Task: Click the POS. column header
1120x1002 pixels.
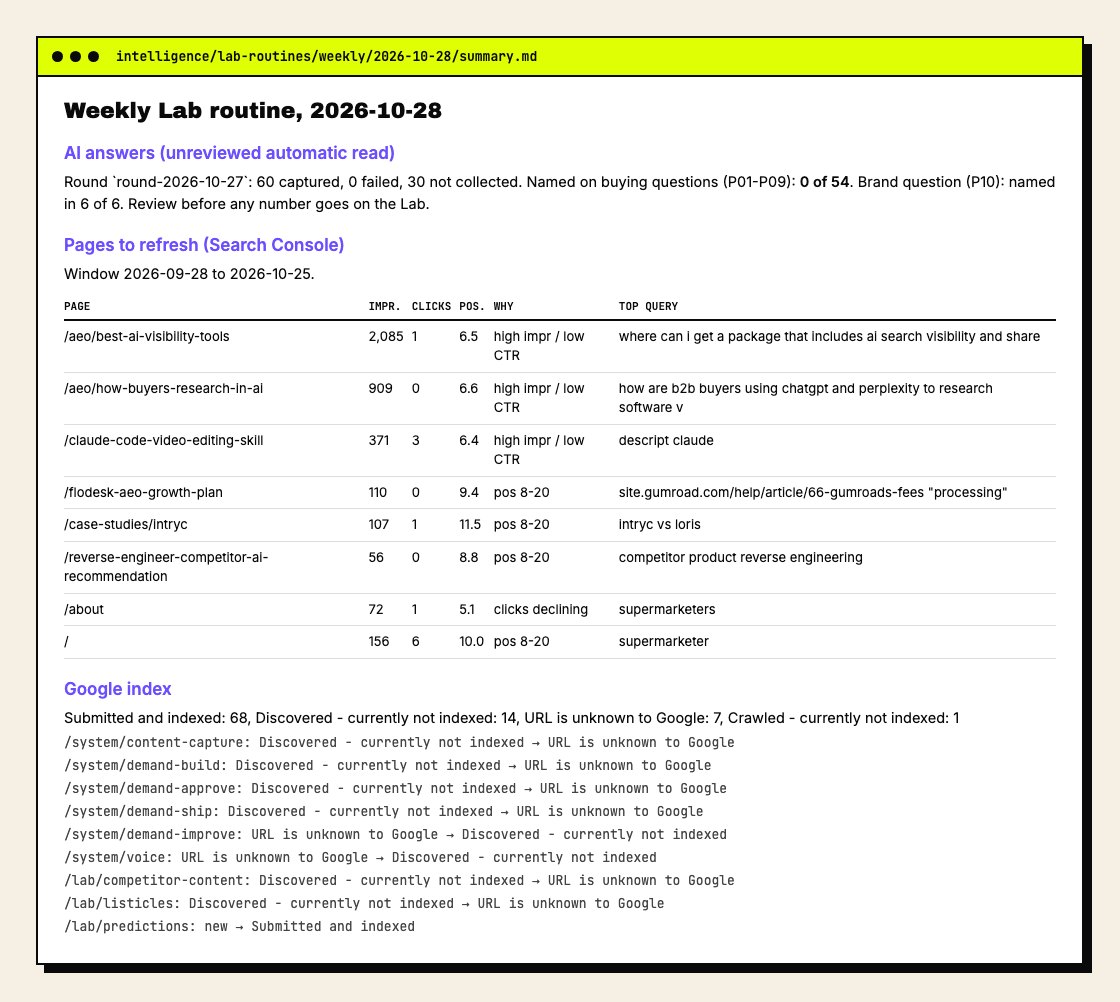Action: (x=472, y=306)
